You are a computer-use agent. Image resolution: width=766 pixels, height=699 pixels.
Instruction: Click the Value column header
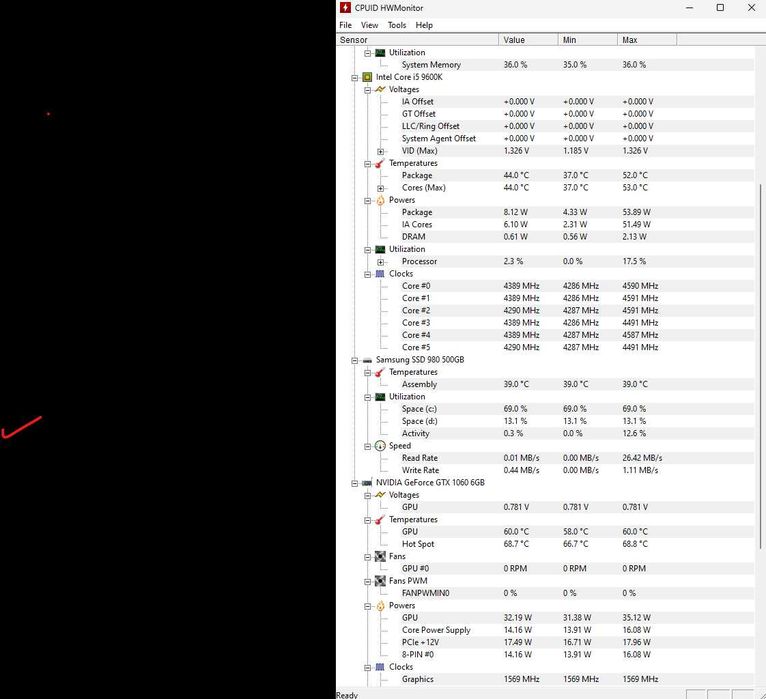pyautogui.click(x=528, y=40)
